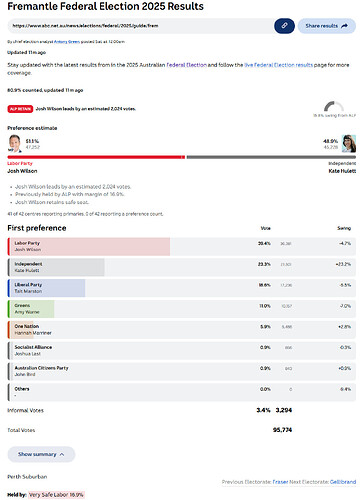
Task: Click the Labor Party Josh Wilson row
Action: coord(182,247)
